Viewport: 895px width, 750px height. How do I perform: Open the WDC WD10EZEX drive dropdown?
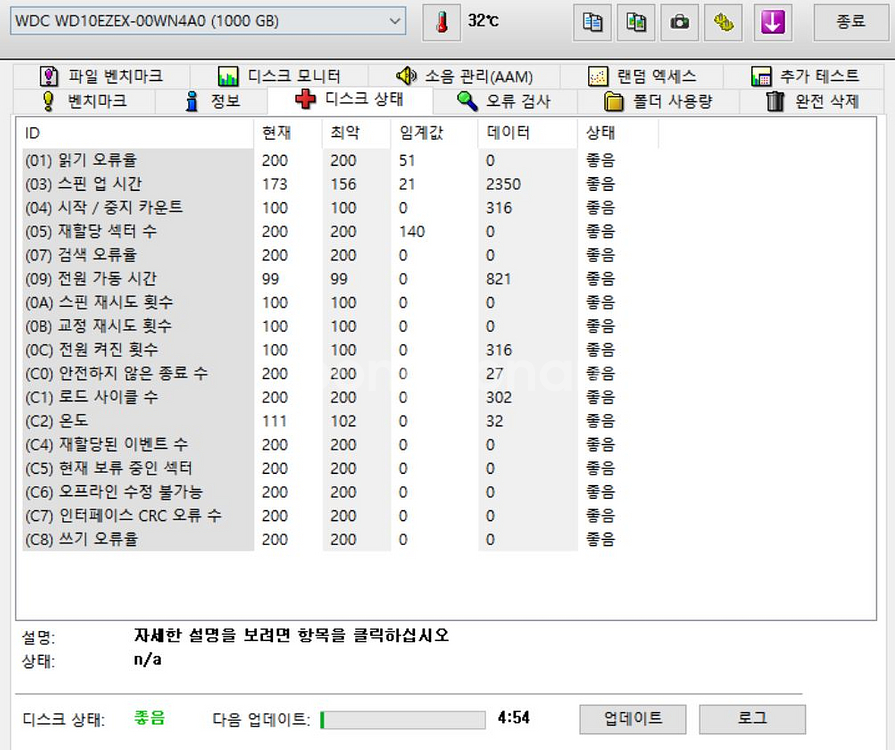tap(208, 21)
